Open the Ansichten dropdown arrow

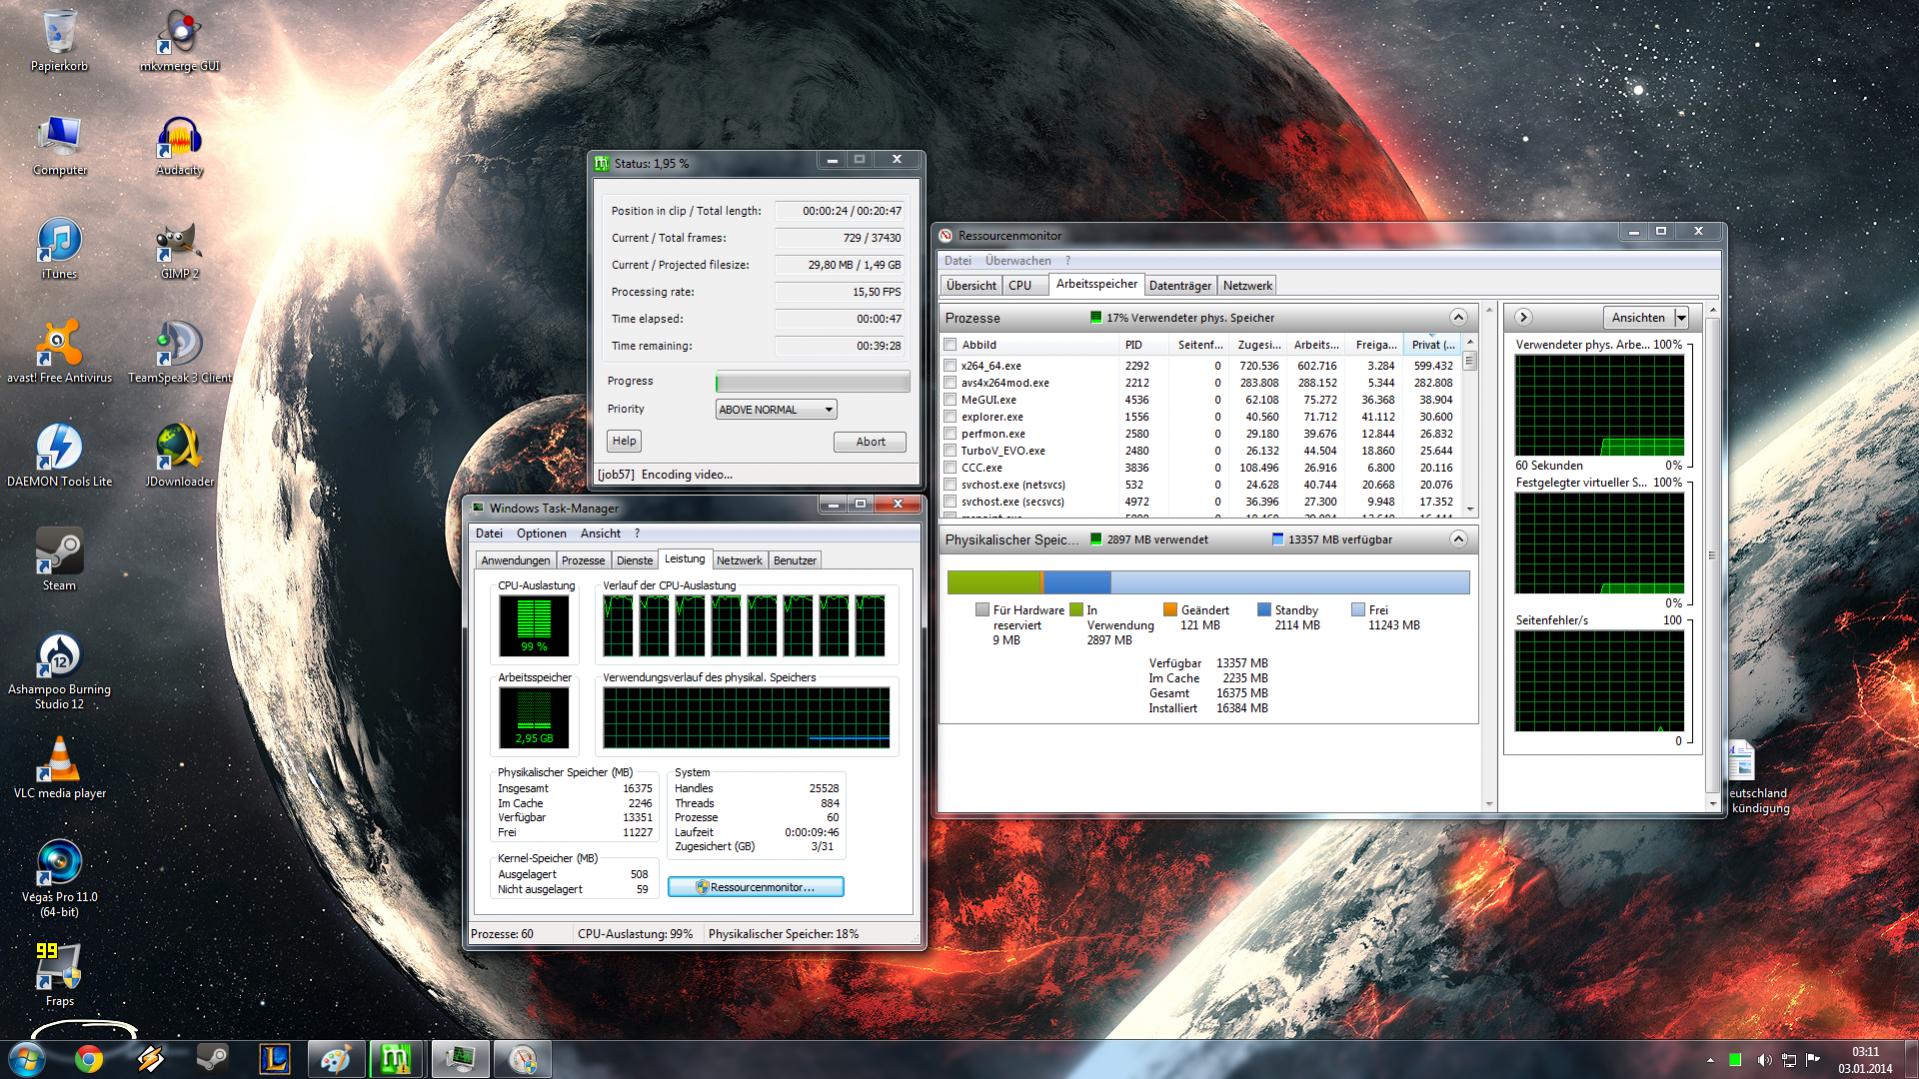tap(1681, 318)
